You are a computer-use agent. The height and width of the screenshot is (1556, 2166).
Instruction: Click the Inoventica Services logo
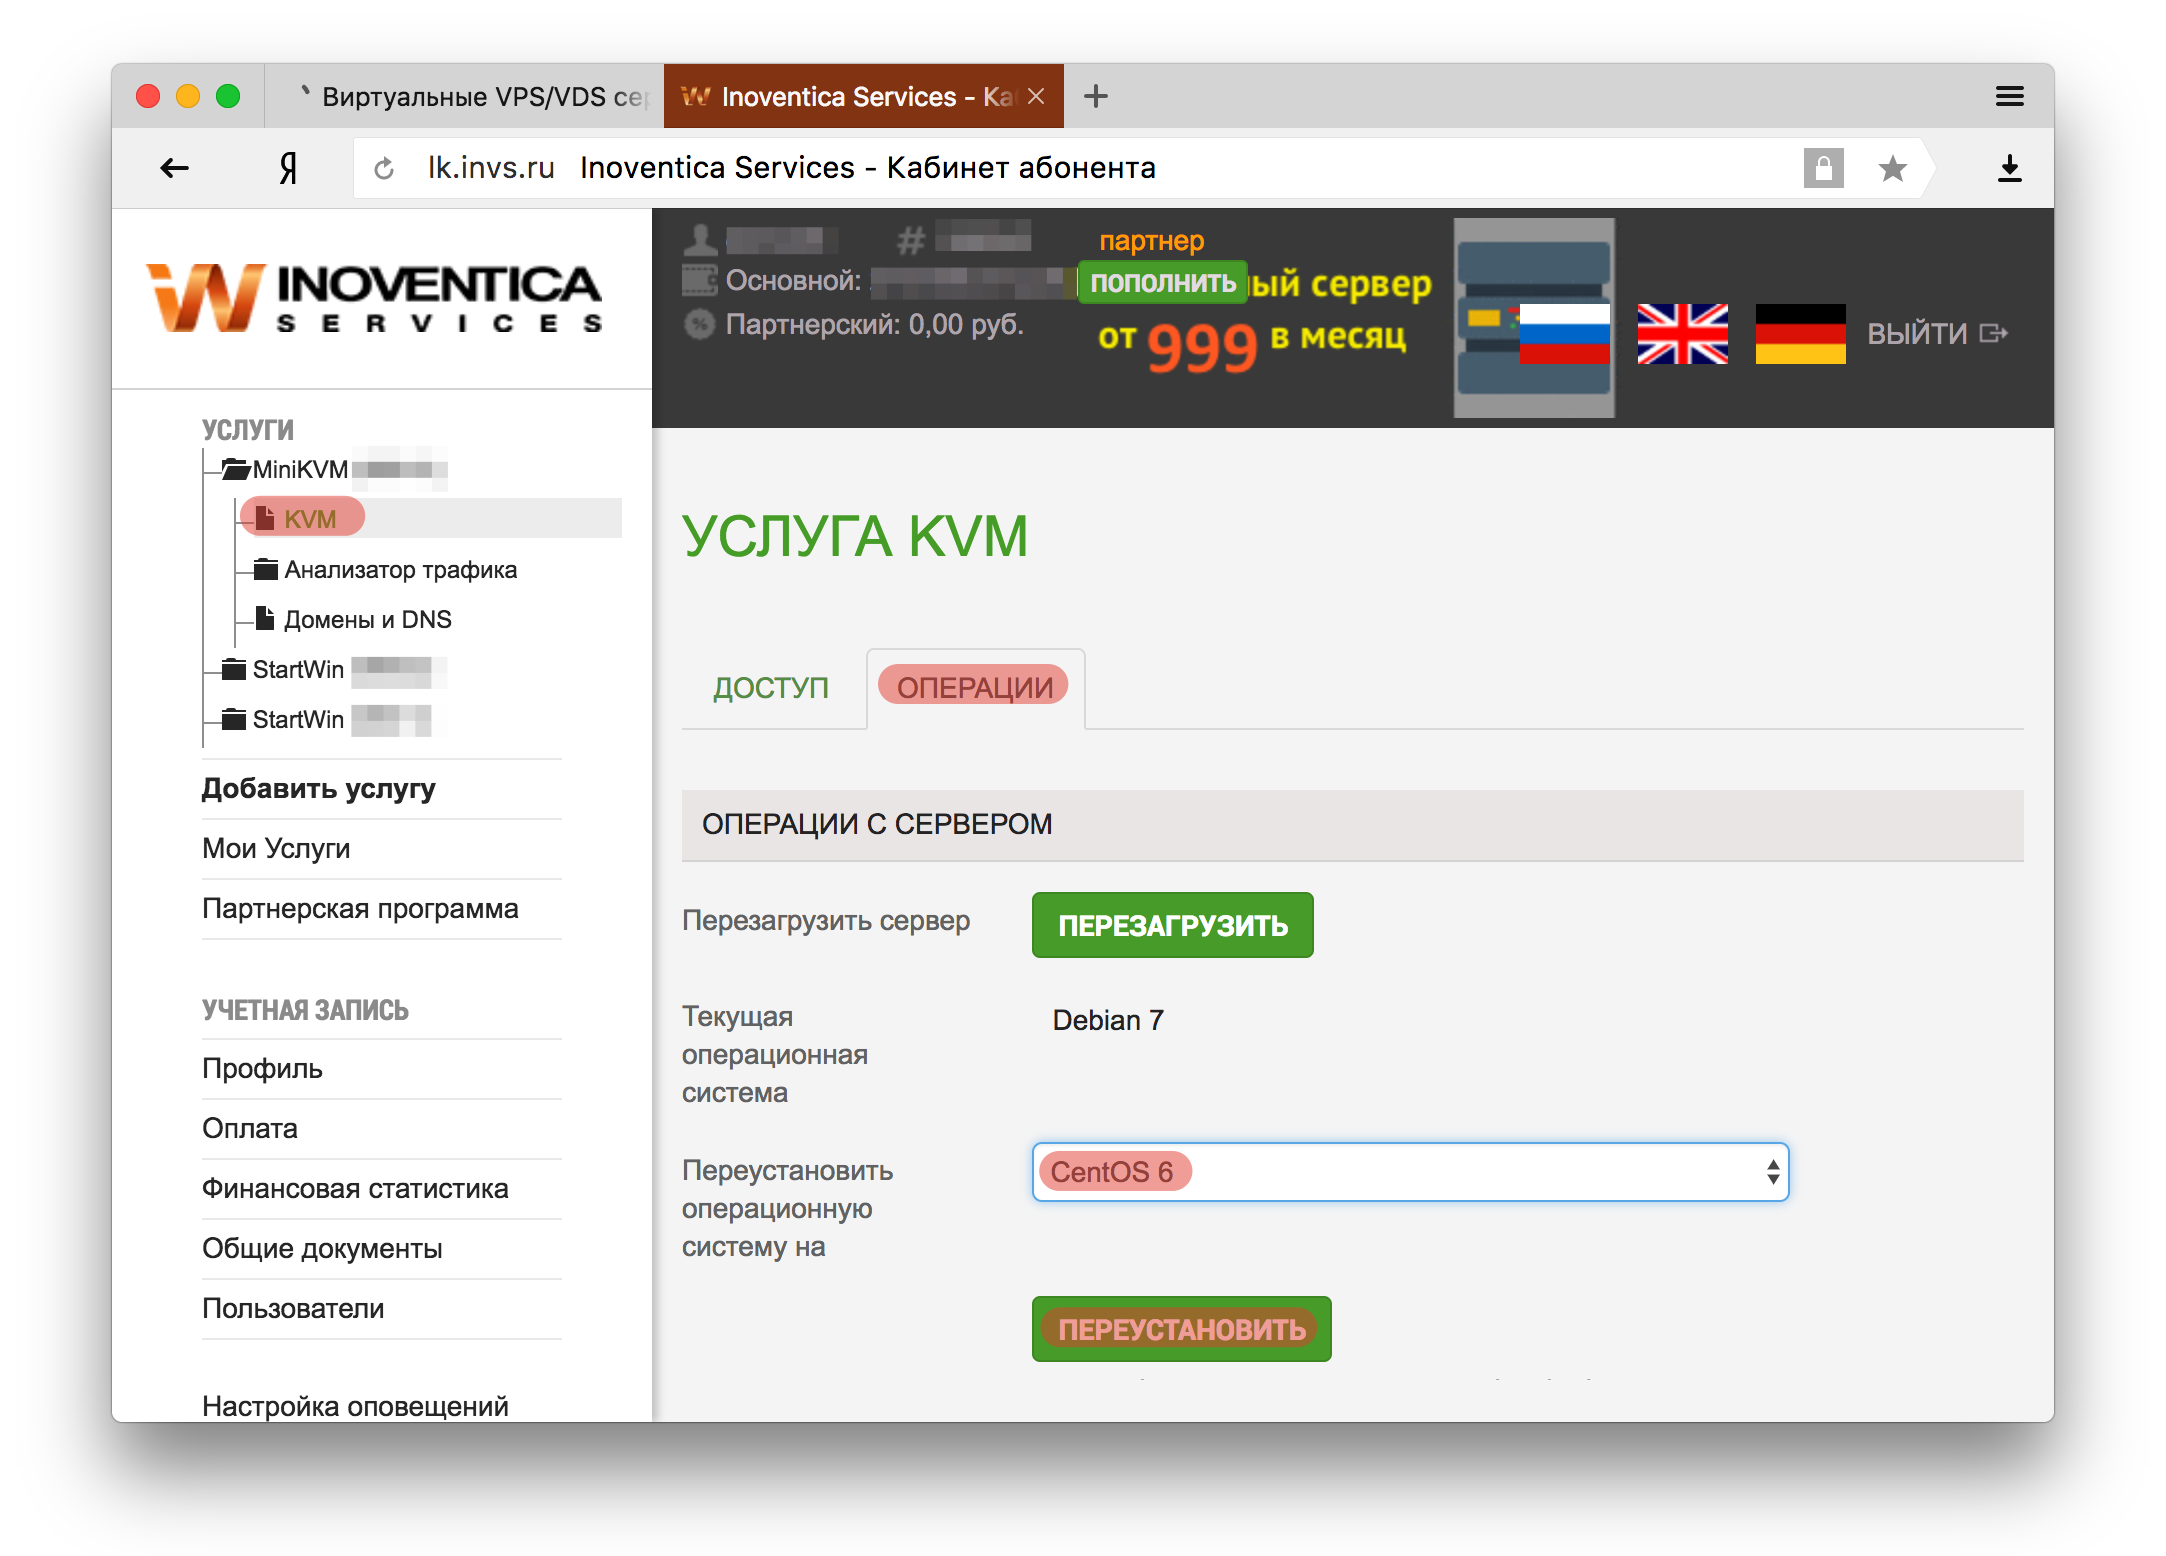point(374,297)
